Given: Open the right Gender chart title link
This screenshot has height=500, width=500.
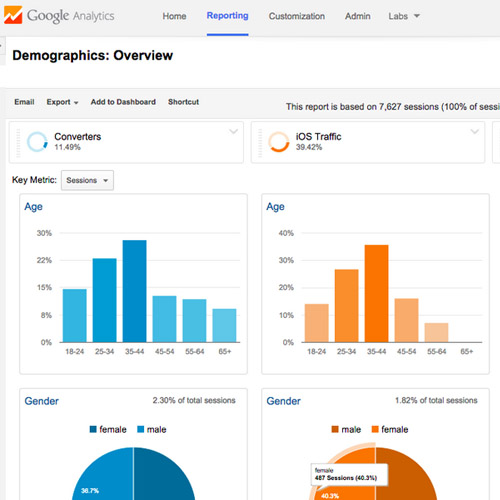Looking at the screenshot, I should (283, 401).
